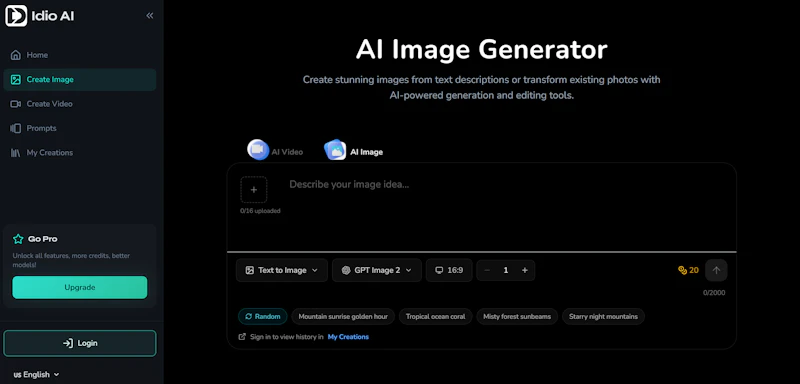Select Create Image in the sidebar
This screenshot has height=384, width=800.
pos(80,80)
